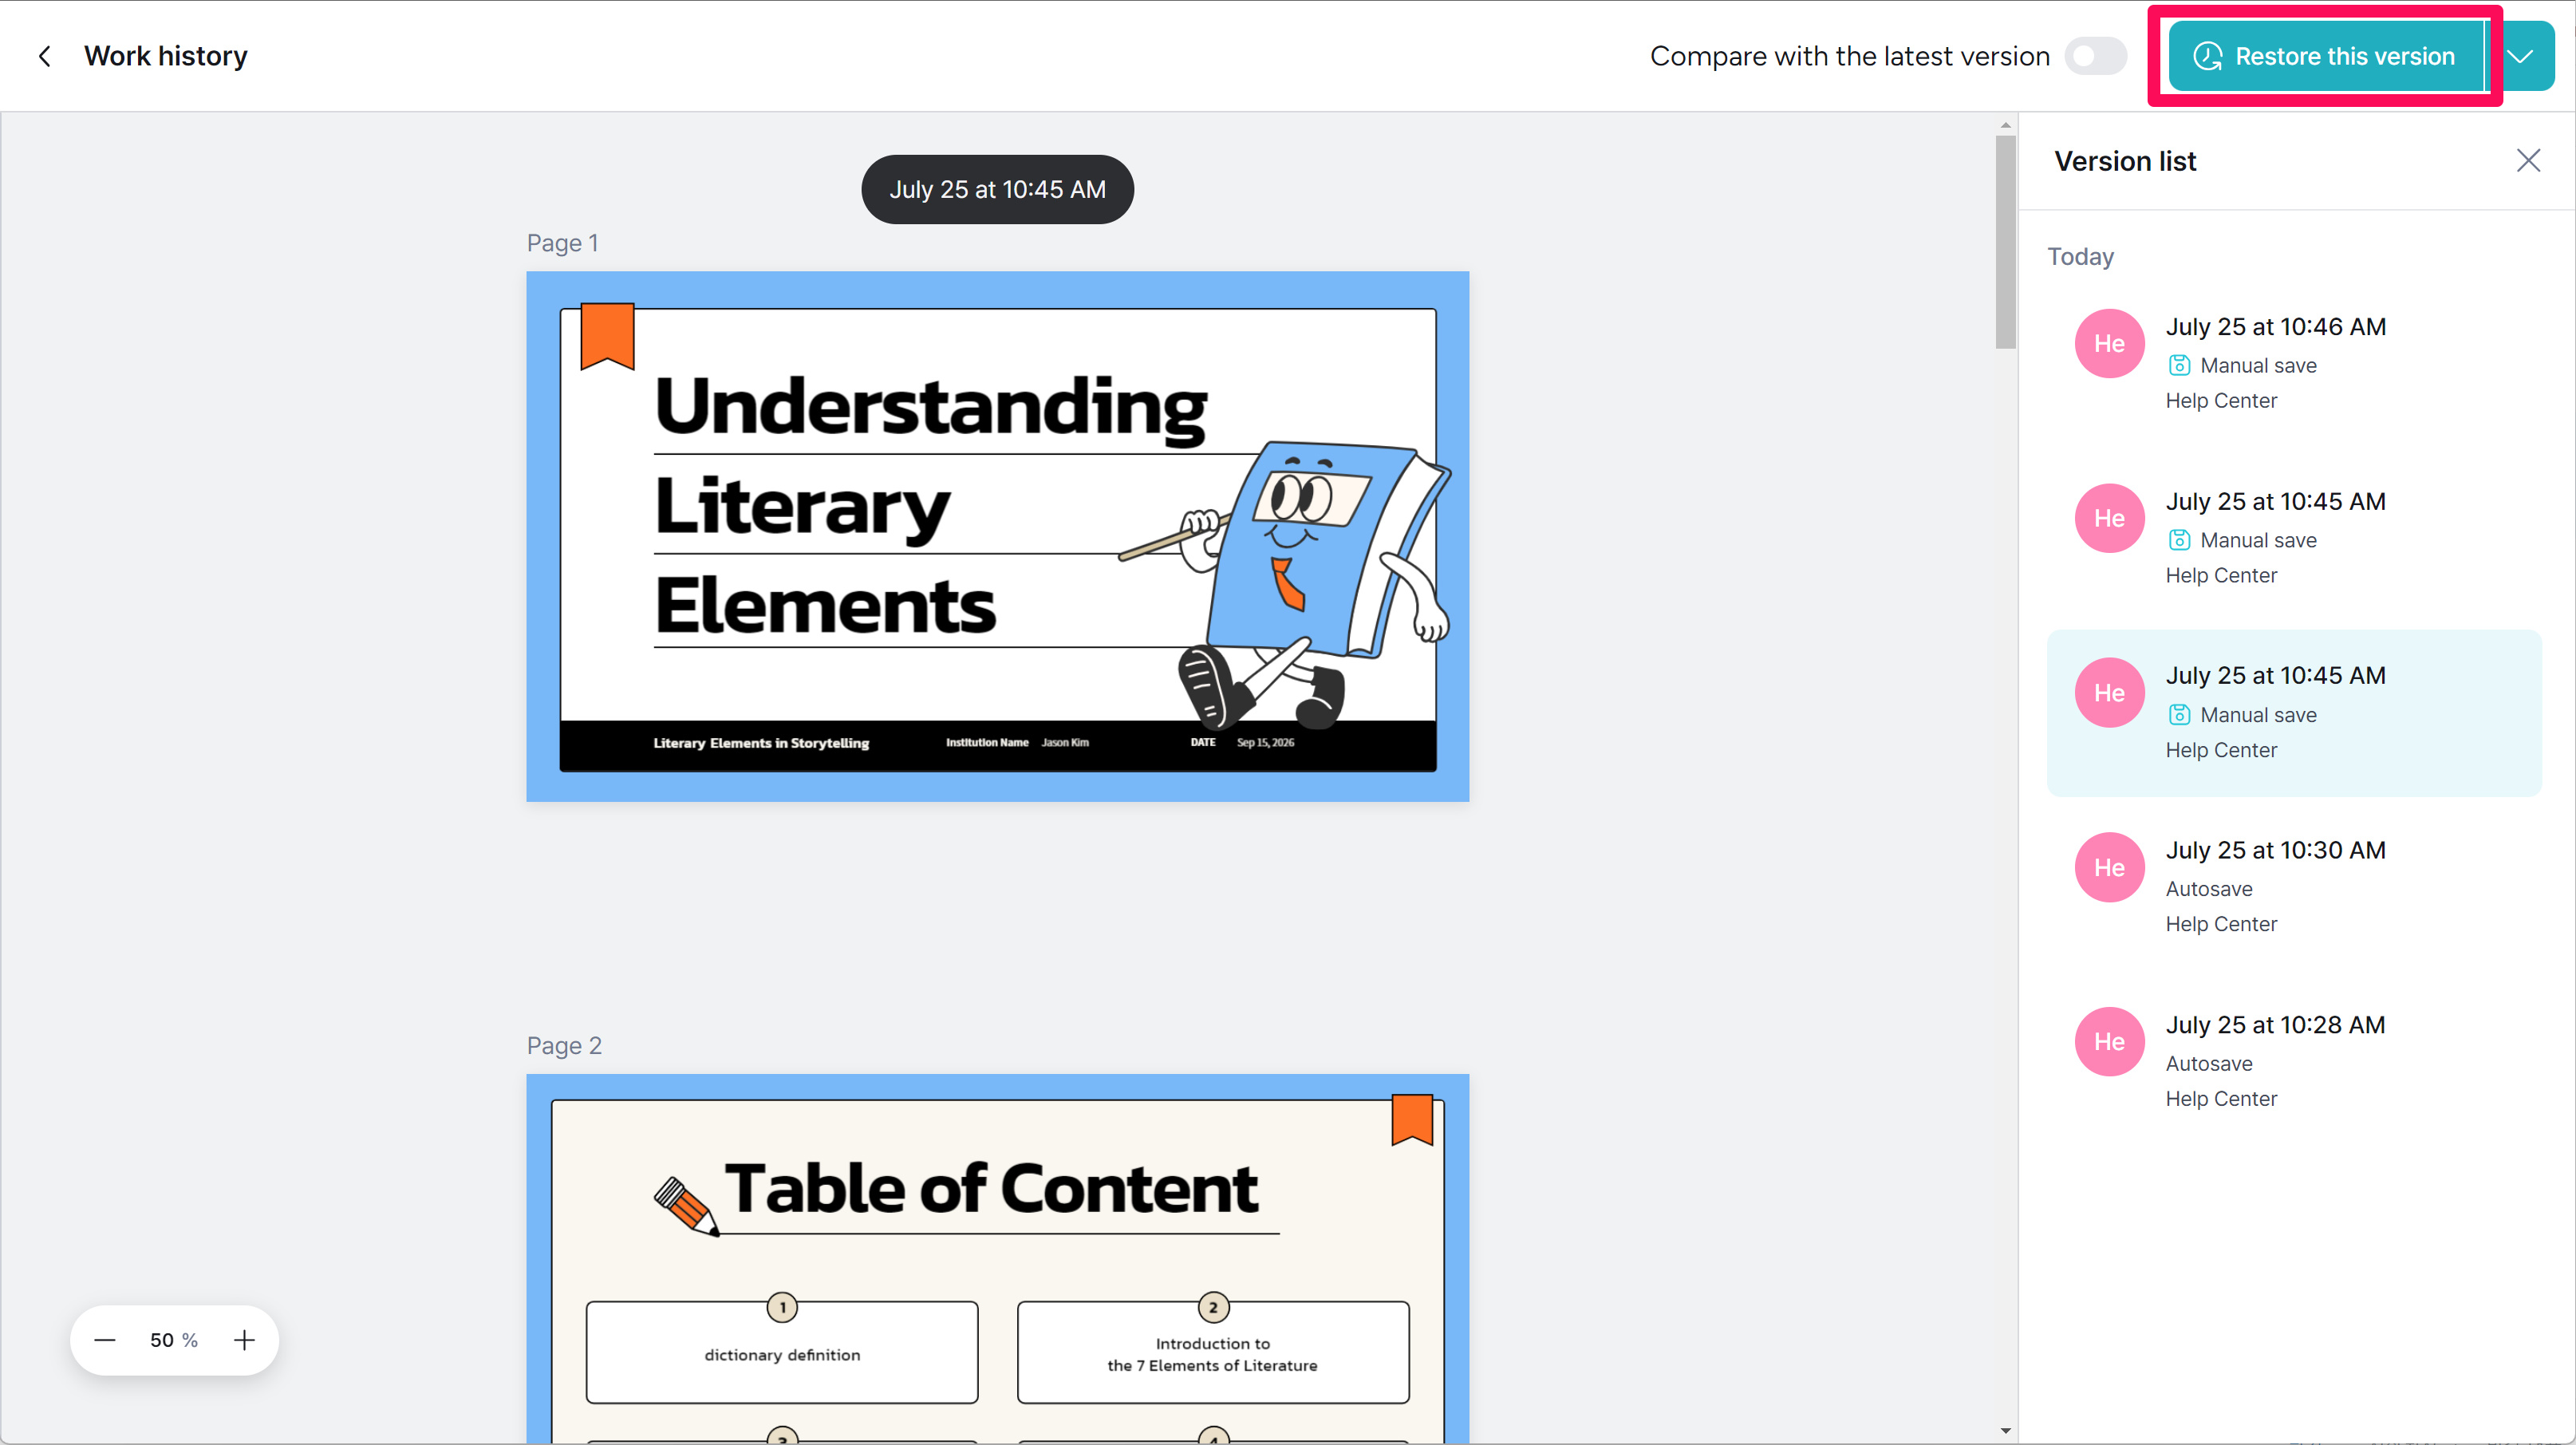Click the highlighted July 25 10:45 AM version
This screenshot has width=2576, height=1445.
click(x=2294, y=713)
